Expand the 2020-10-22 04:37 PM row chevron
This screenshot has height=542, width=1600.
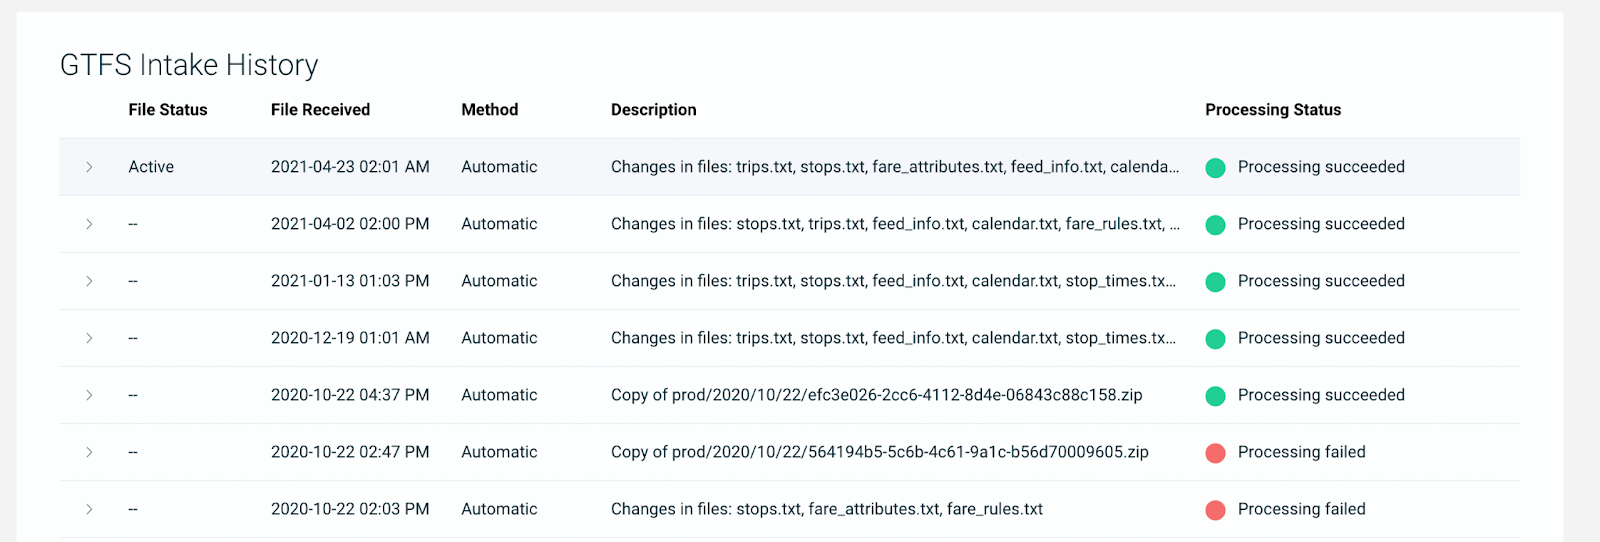89,395
